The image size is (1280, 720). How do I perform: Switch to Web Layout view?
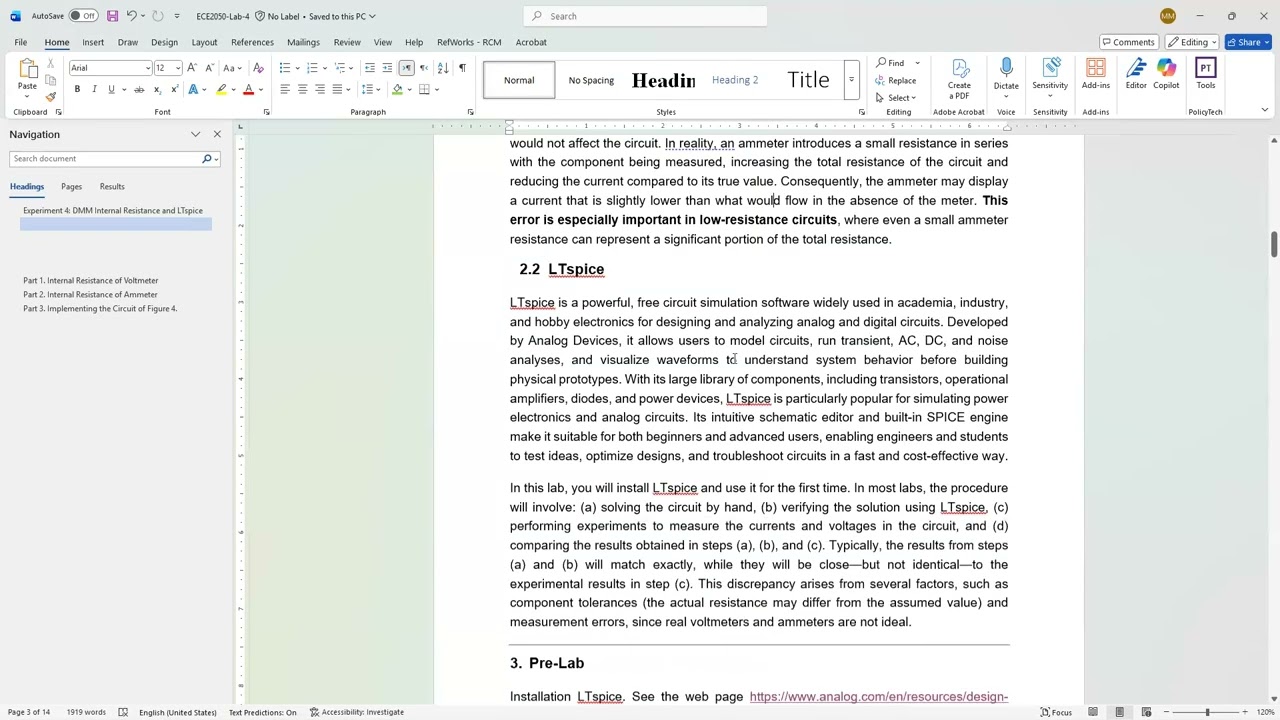point(1146,712)
